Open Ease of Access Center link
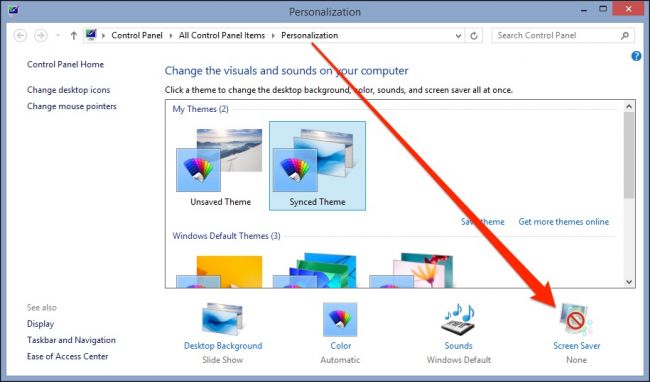Viewport: 650px width, 382px height. (68, 356)
